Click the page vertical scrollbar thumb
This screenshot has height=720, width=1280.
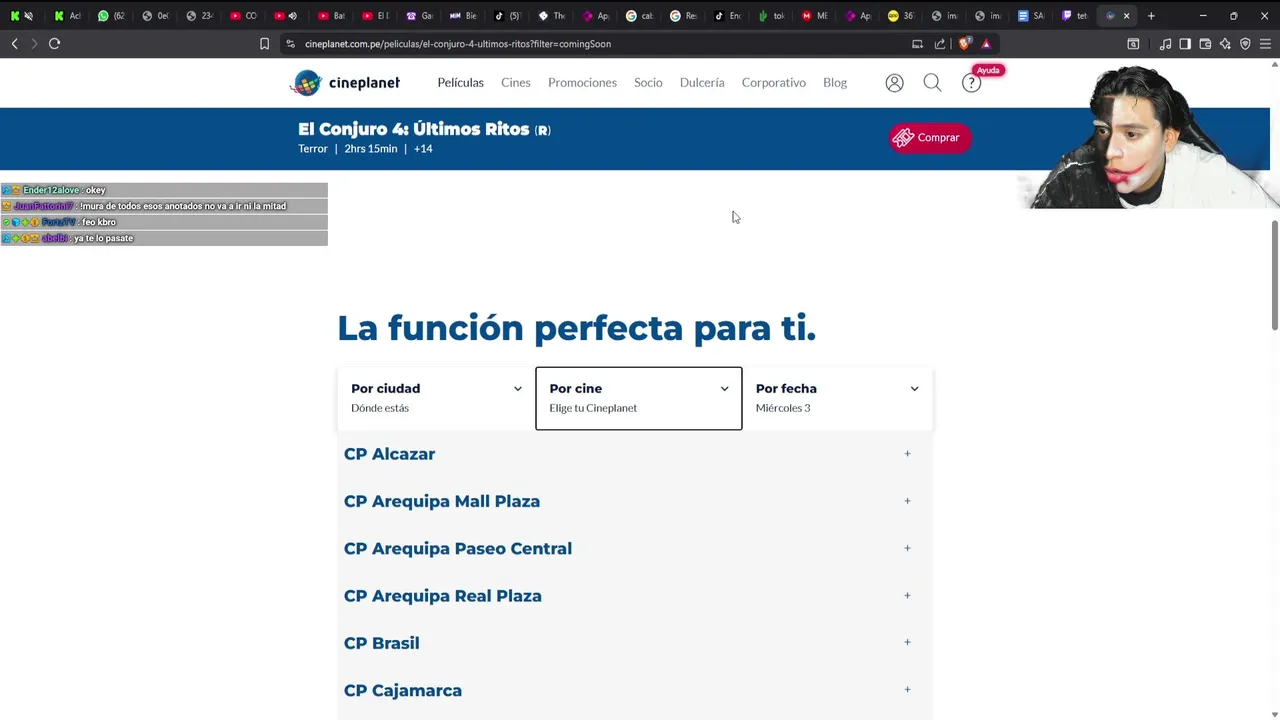click(1274, 274)
